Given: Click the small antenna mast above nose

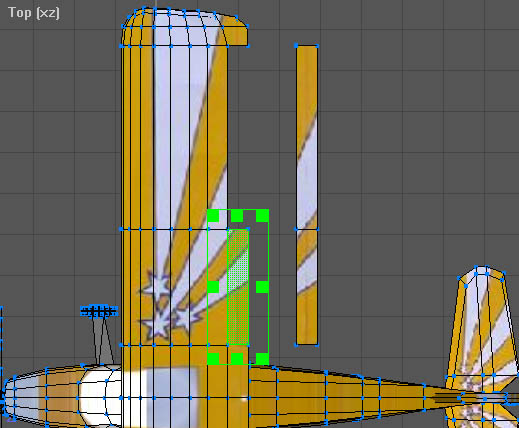Looking at the screenshot, I should [100, 334].
